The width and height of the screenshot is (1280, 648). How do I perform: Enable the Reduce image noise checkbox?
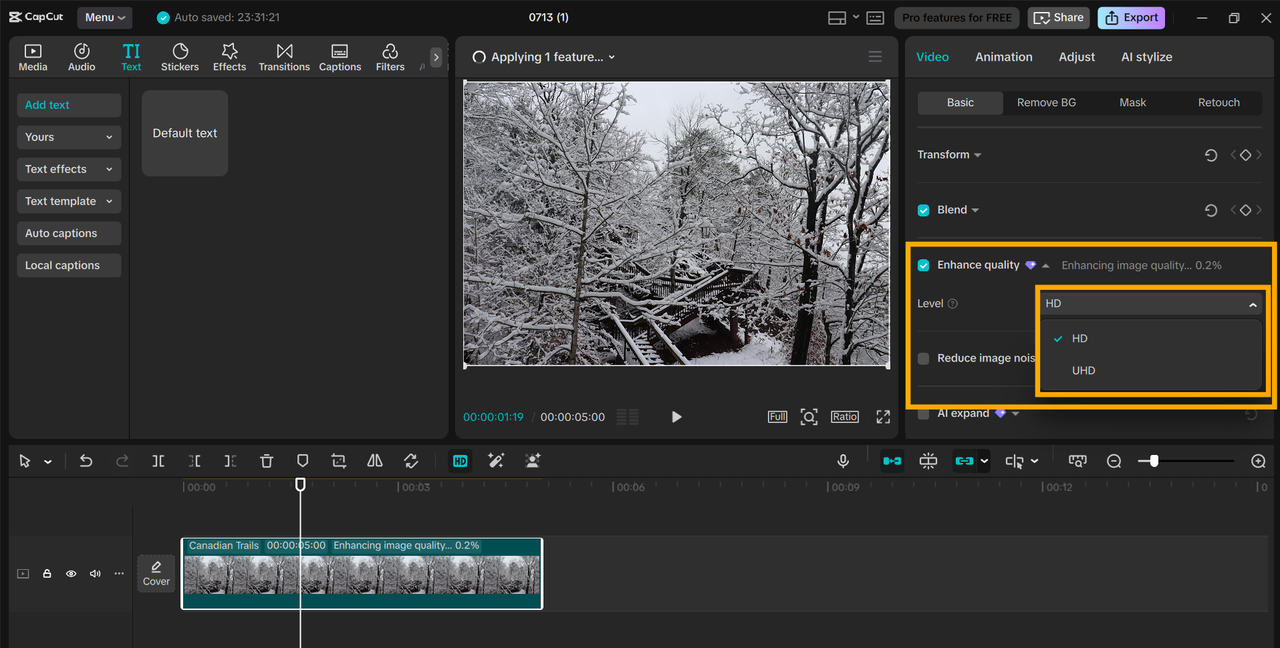coord(924,358)
